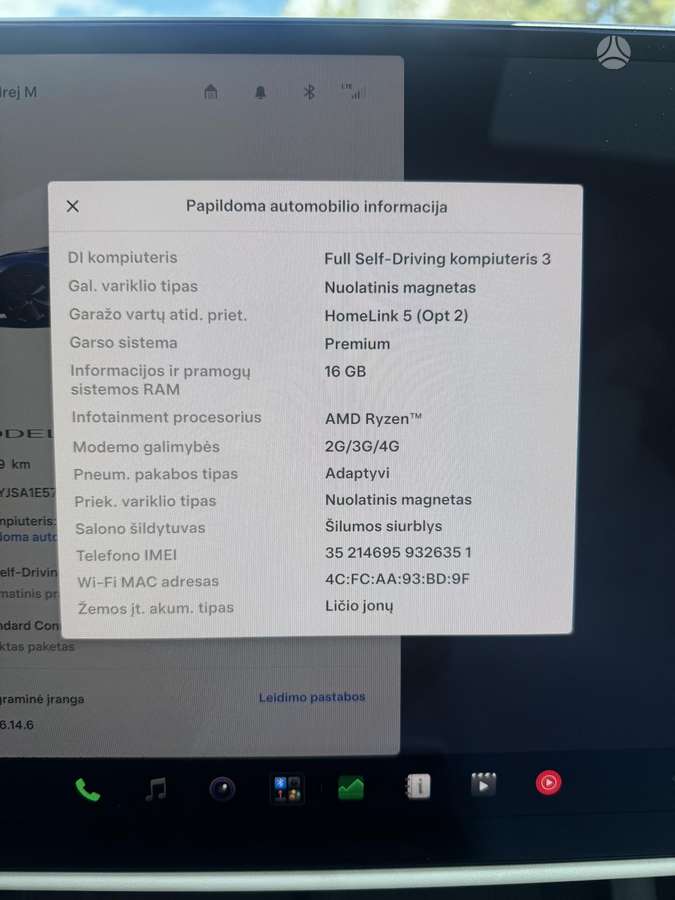Tap the Salono šildytuvas label
This screenshot has width=675, height=900.
[x=140, y=528]
